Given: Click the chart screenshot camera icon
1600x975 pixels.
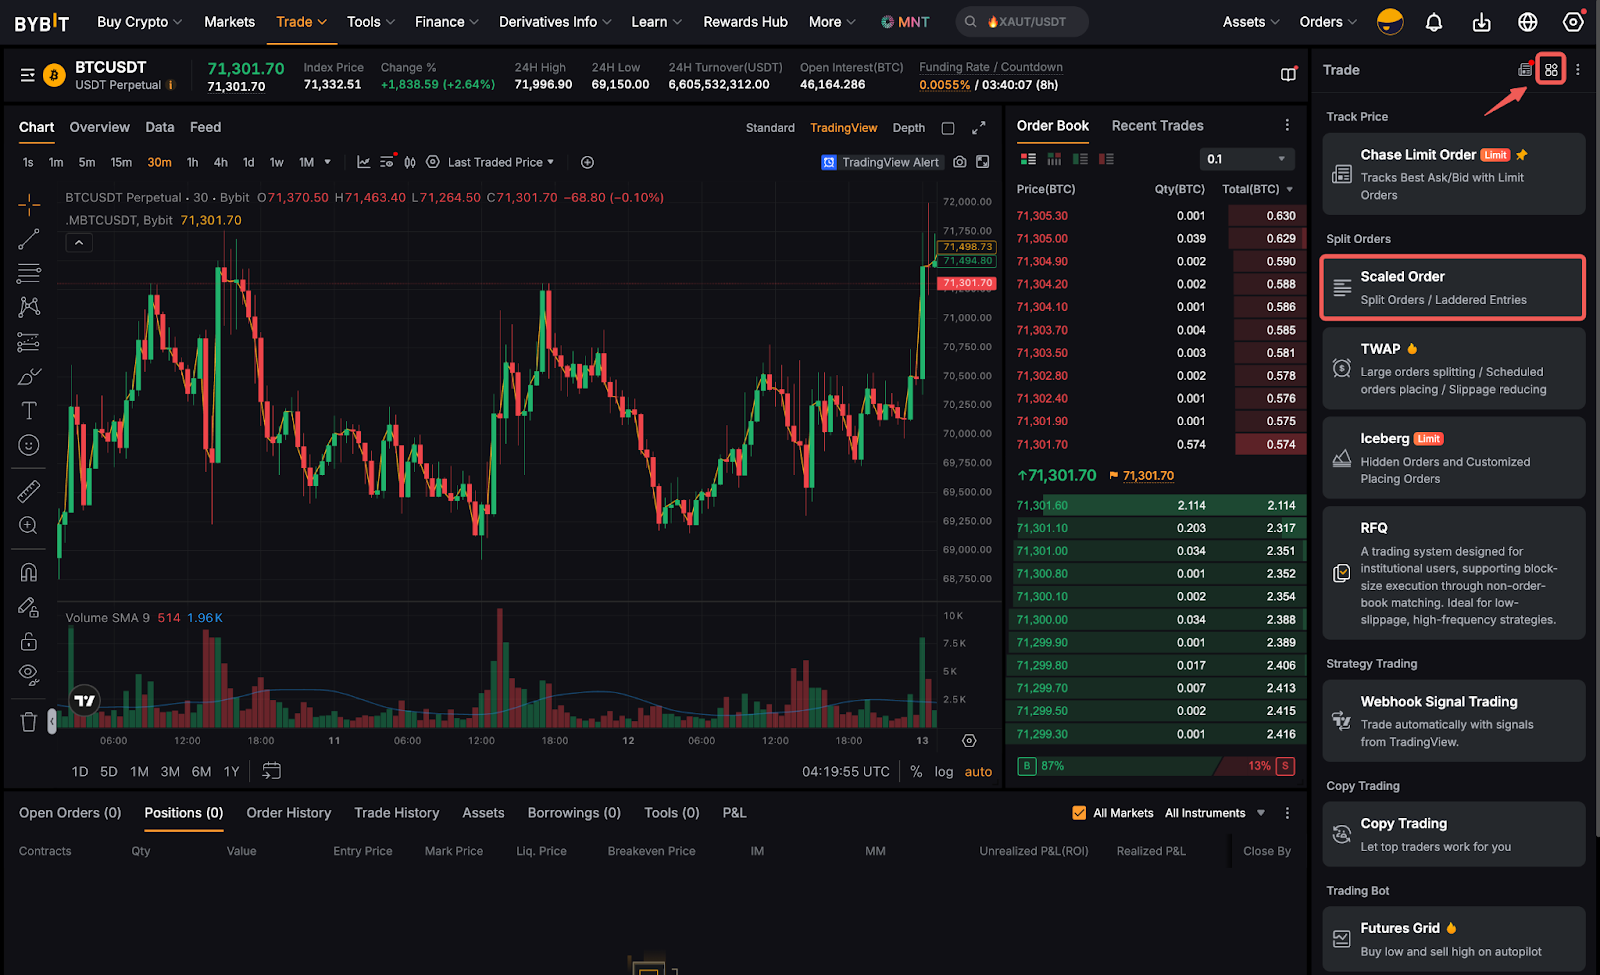Looking at the screenshot, I should tap(960, 162).
